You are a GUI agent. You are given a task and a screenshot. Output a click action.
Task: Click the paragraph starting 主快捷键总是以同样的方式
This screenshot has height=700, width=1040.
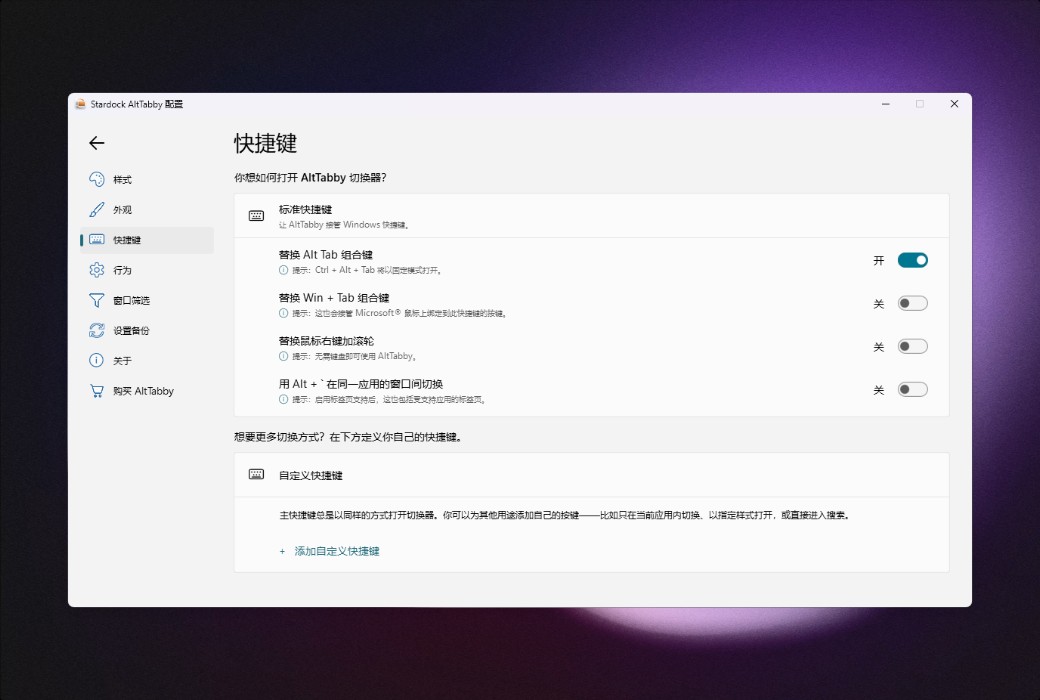point(564,515)
